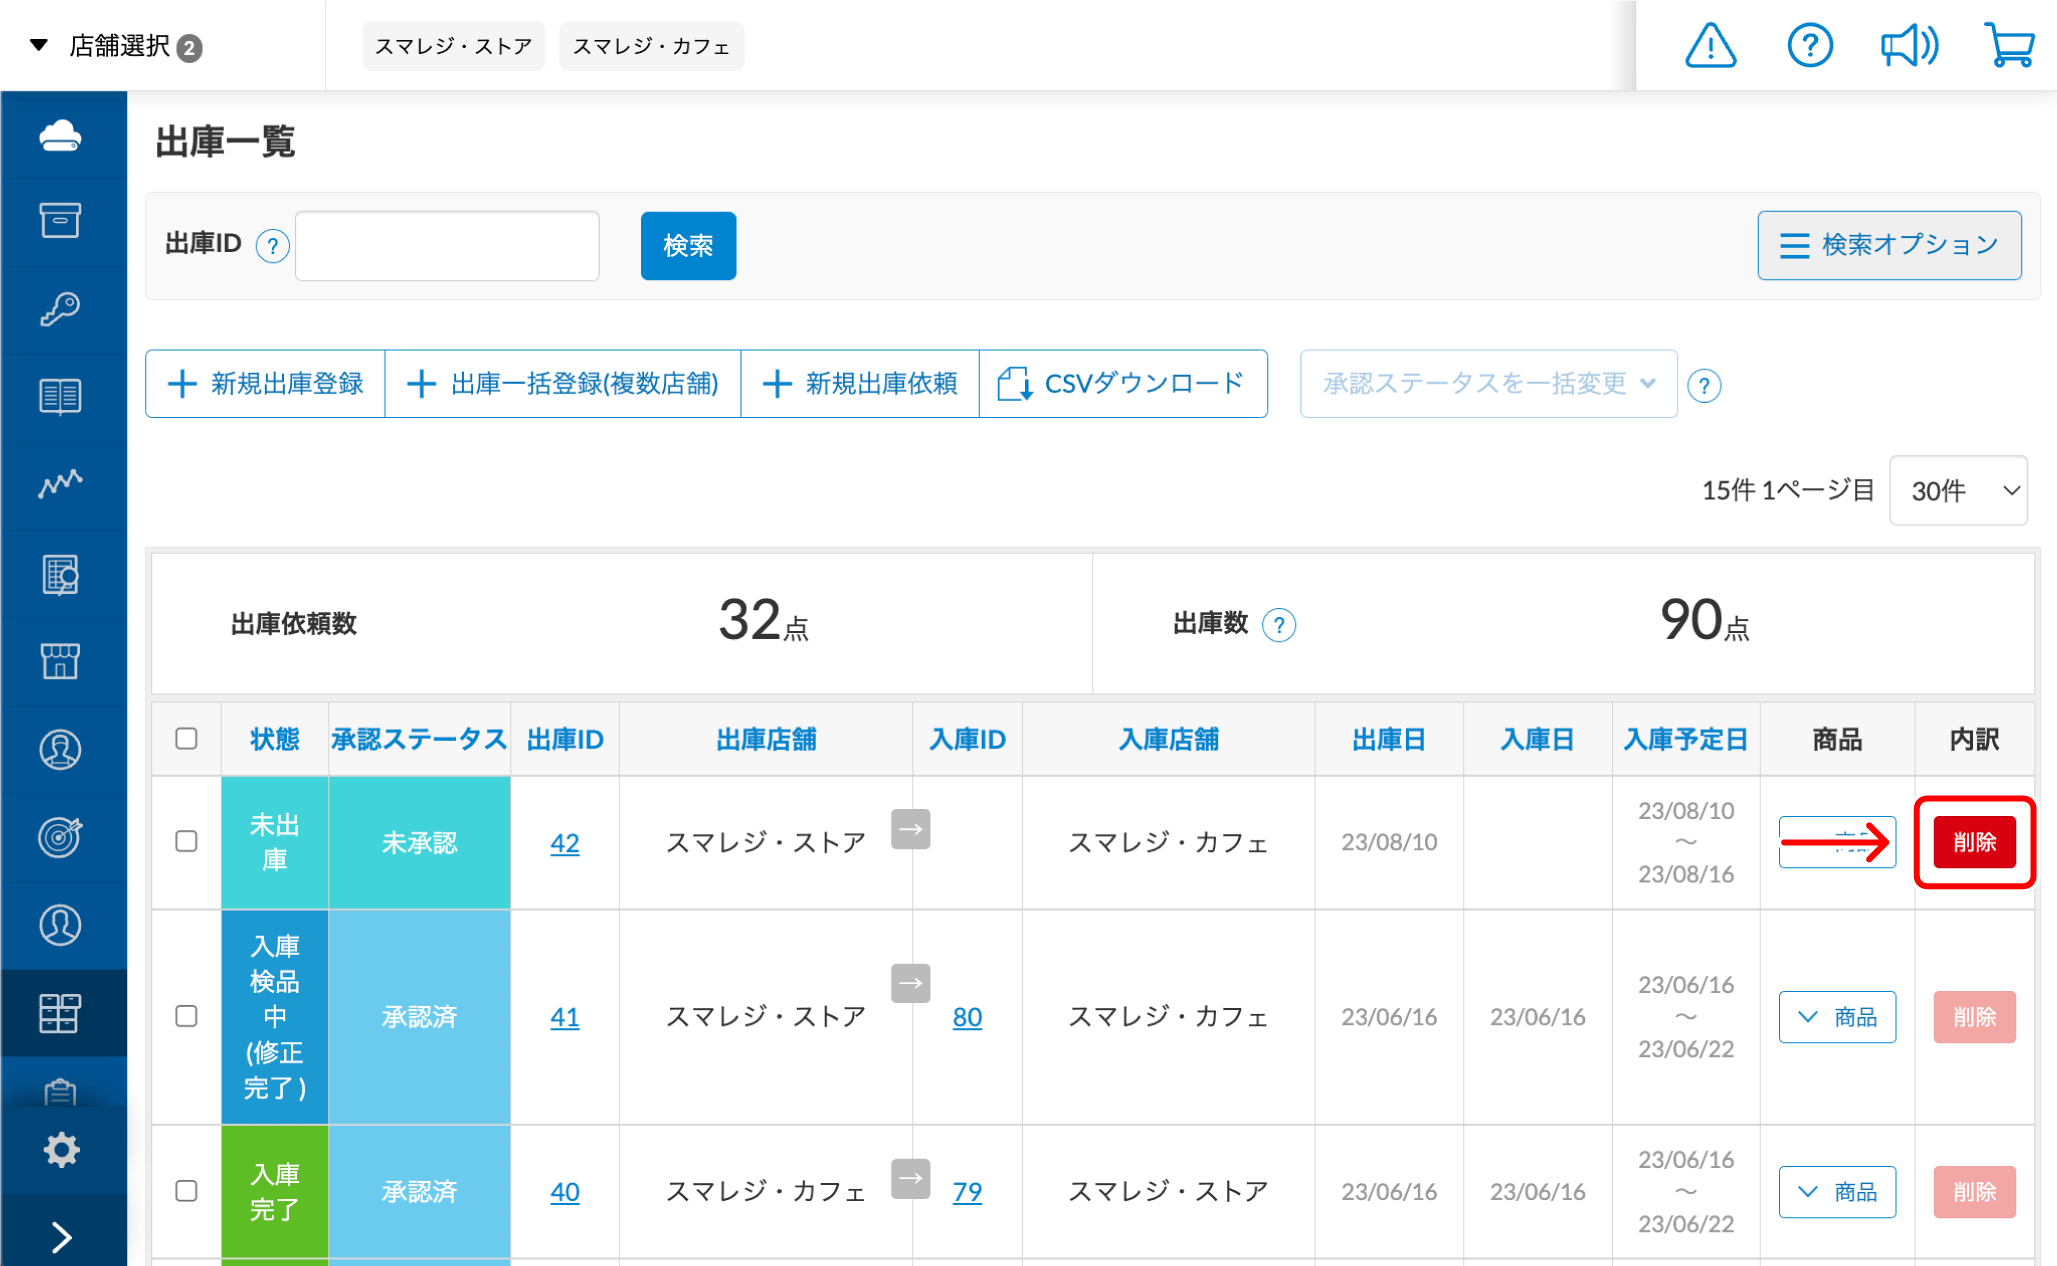2057x1266 pixels.
Task: Click the 削除 button for row 41
Action: point(1974,1017)
